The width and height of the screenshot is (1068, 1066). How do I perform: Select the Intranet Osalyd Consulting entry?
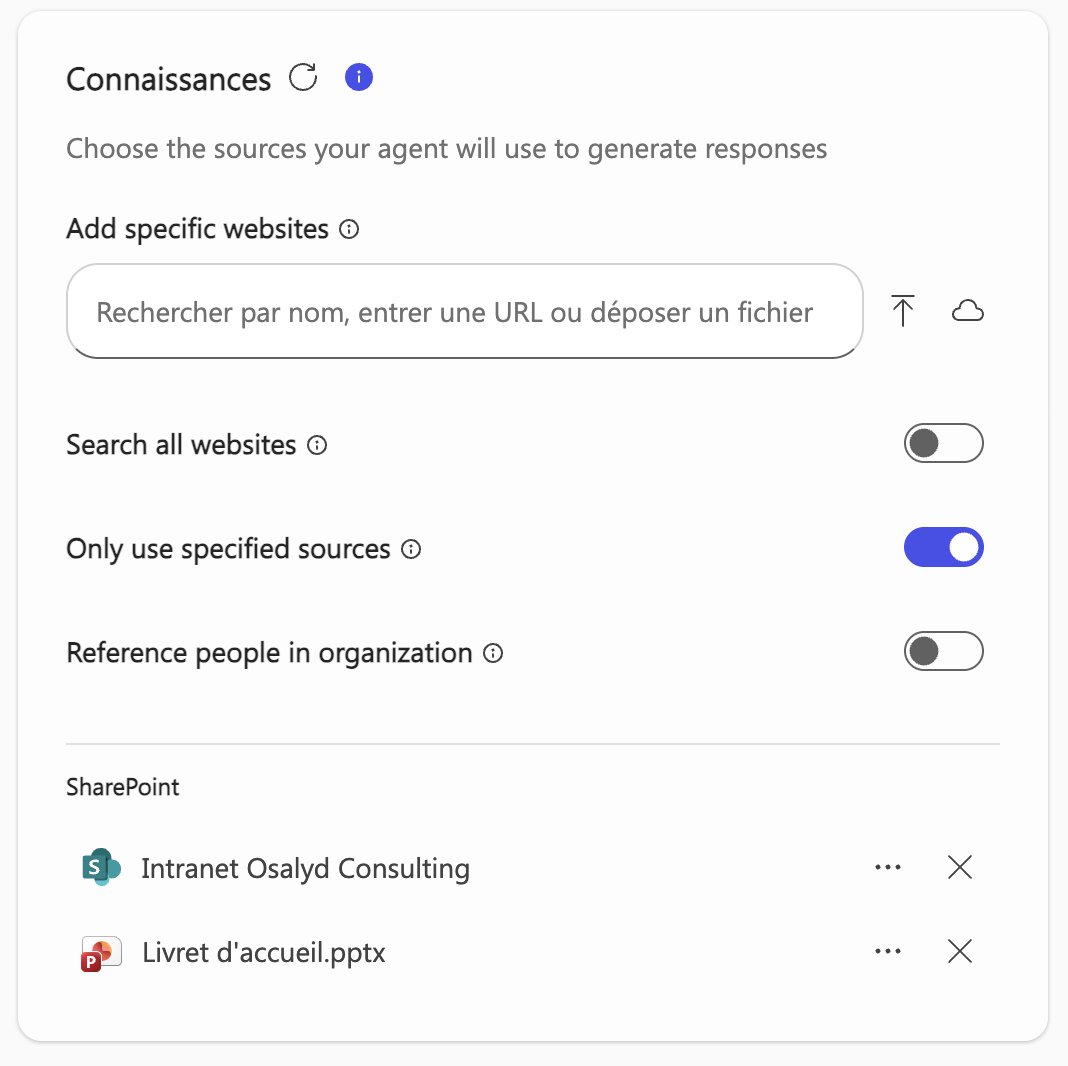305,868
